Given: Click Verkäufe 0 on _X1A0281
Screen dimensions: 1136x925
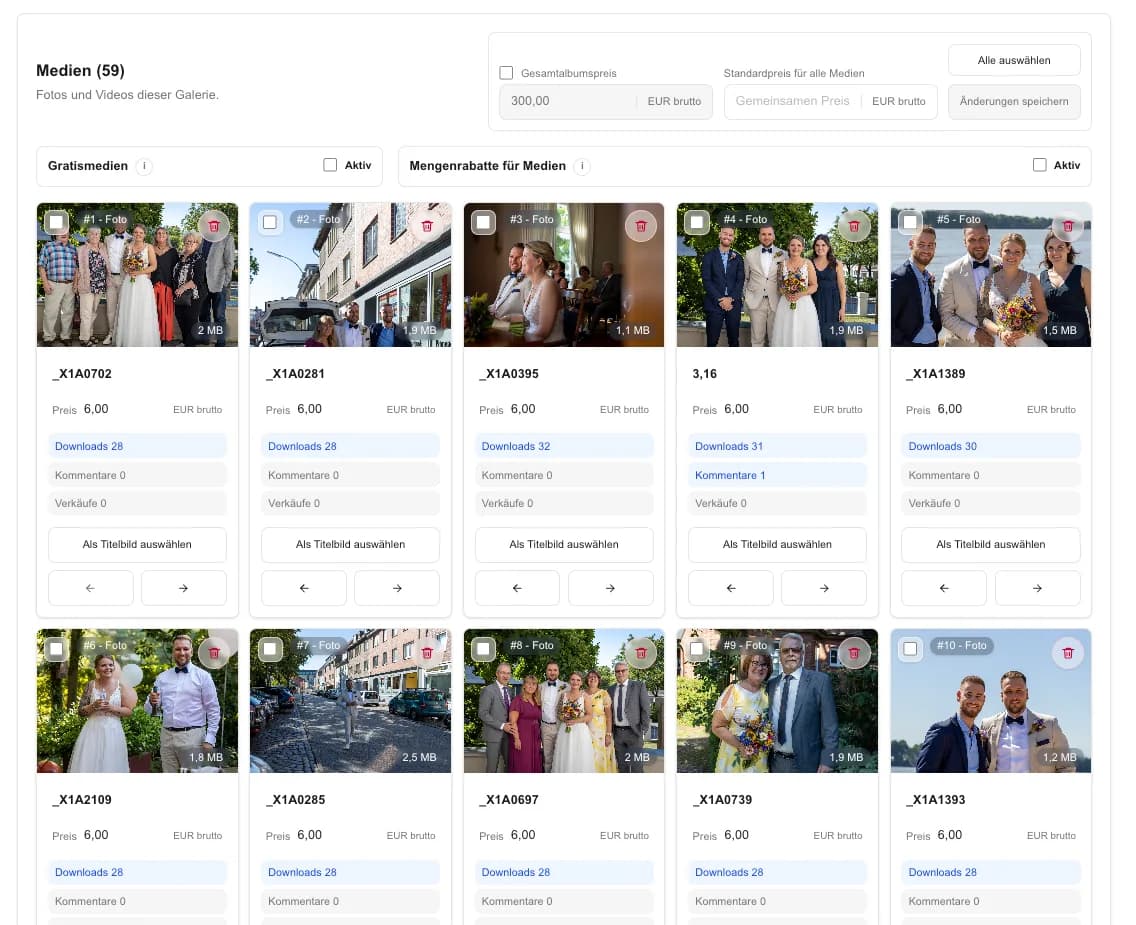Looking at the screenshot, I should (x=351, y=503).
